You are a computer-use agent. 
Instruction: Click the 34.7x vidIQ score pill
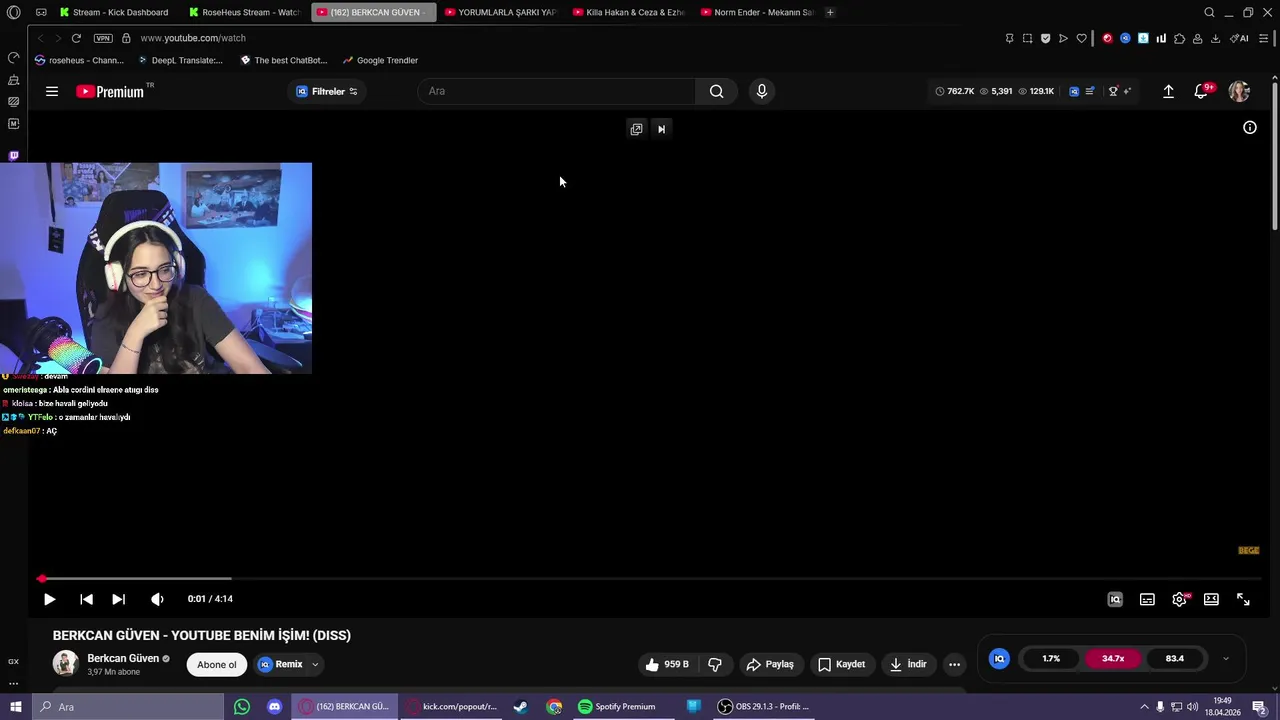click(x=1113, y=659)
